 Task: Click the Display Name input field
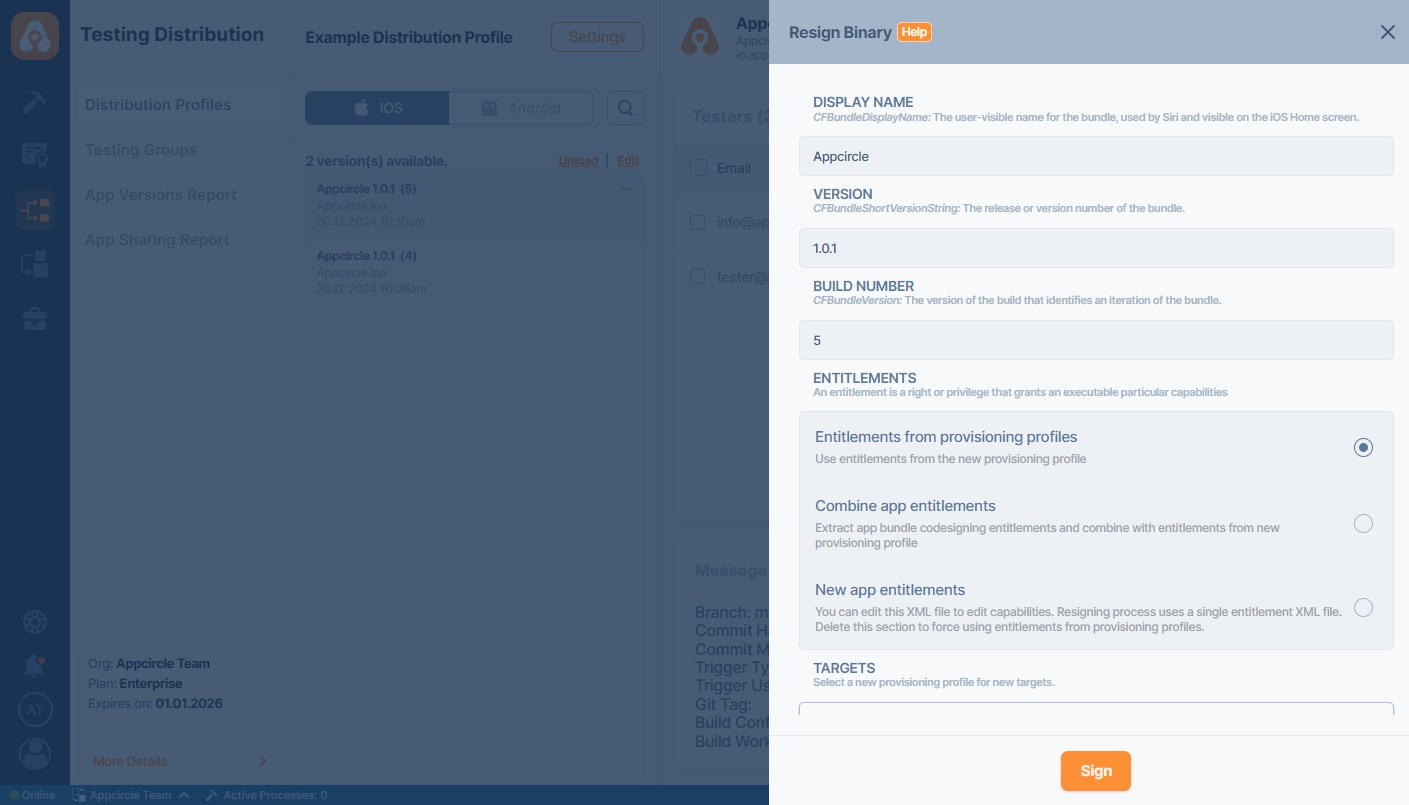coord(1095,157)
